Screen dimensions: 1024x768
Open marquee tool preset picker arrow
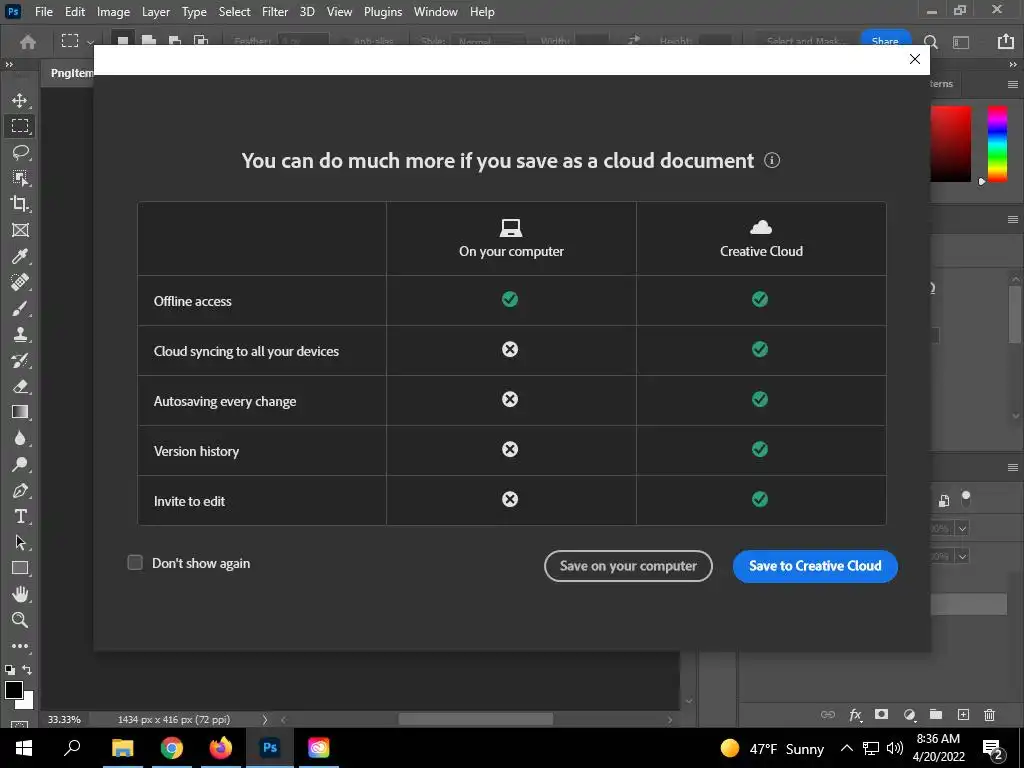point(91,42)
